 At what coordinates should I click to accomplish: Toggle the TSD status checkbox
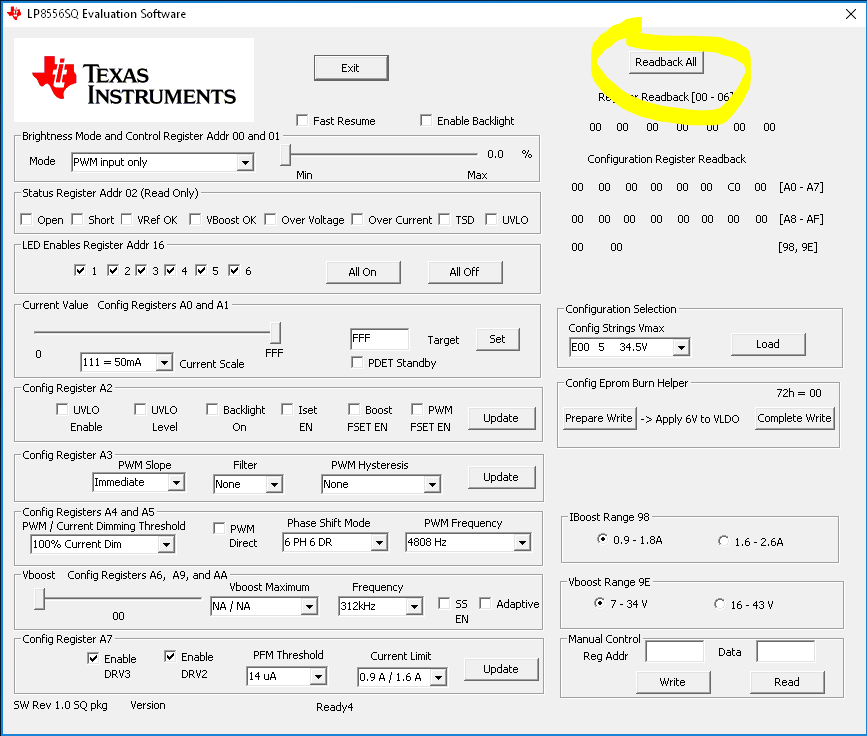[x=444, y=220]
